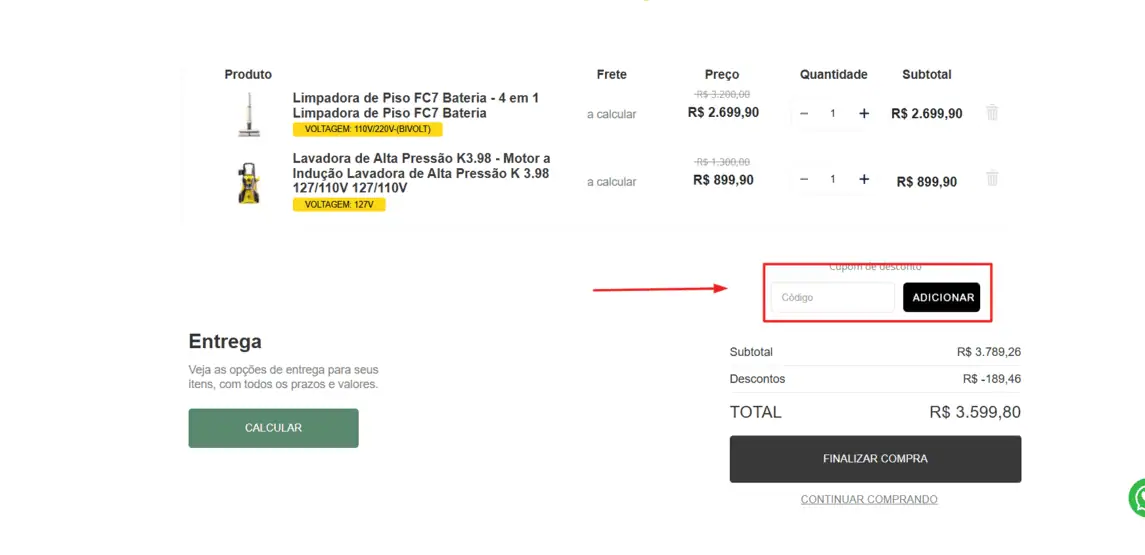Open Limpadora de Piso FC7 Bateria product title

416,105
